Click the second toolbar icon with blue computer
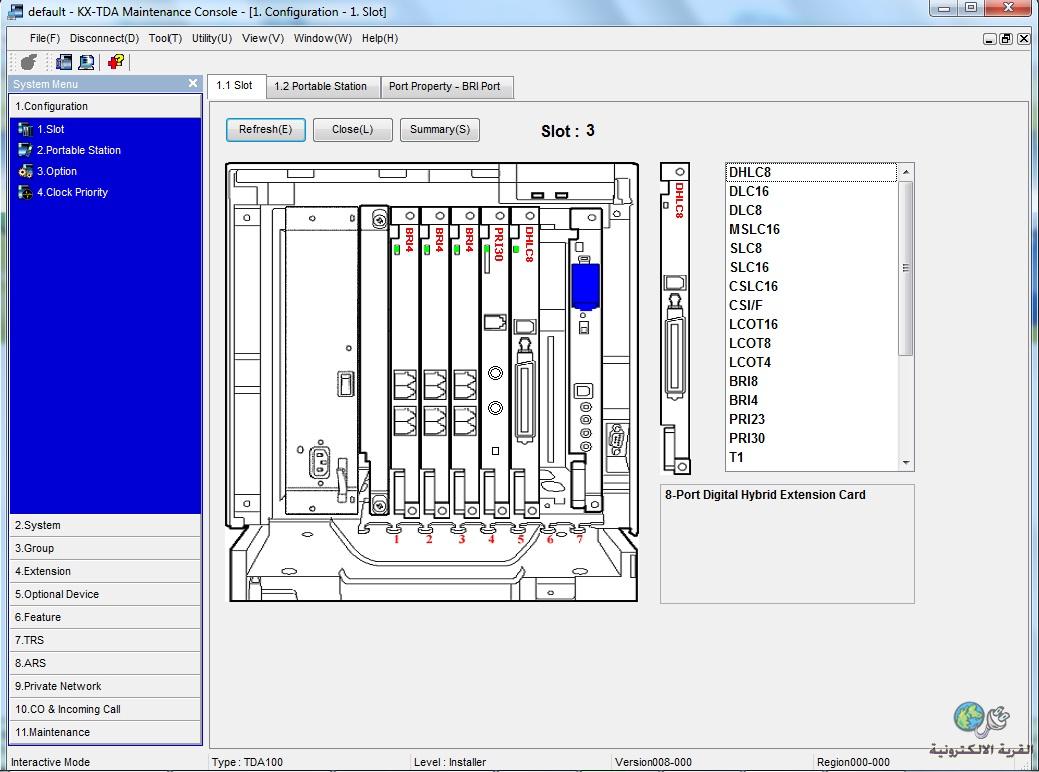The image size is (1039, 772). tap(64, 62)
